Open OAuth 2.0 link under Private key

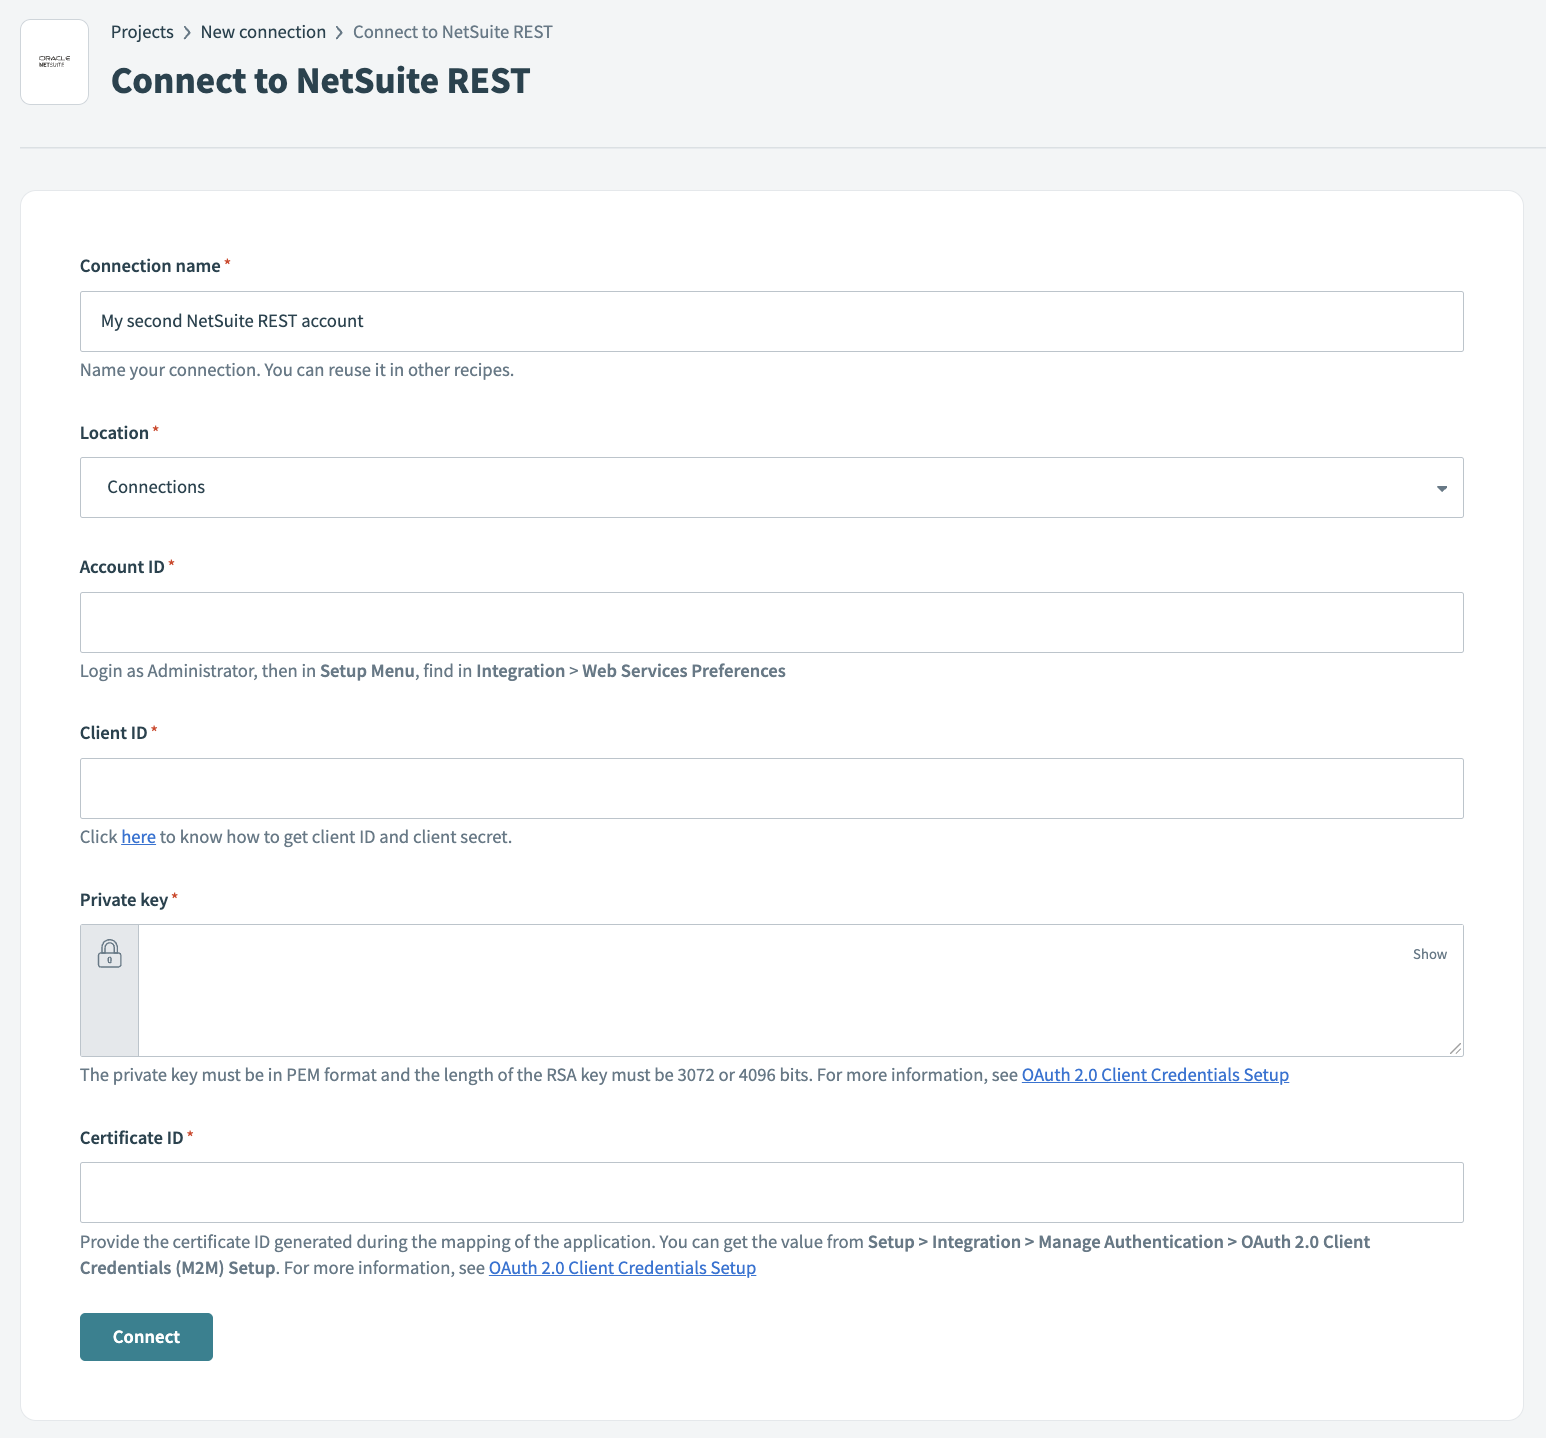[x=1155, y=1075]
